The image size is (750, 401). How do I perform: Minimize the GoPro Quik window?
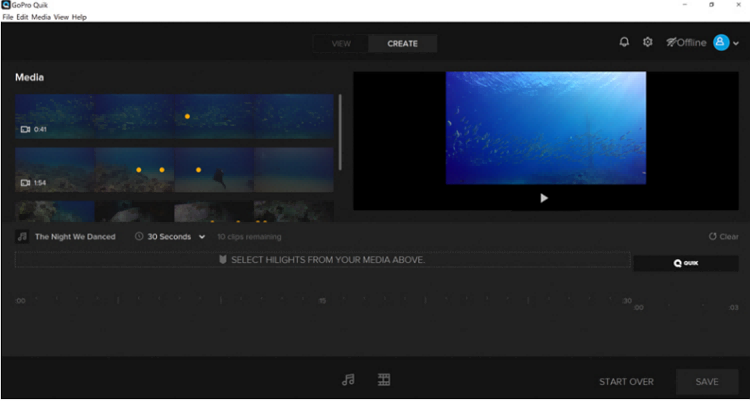point(685,5)
